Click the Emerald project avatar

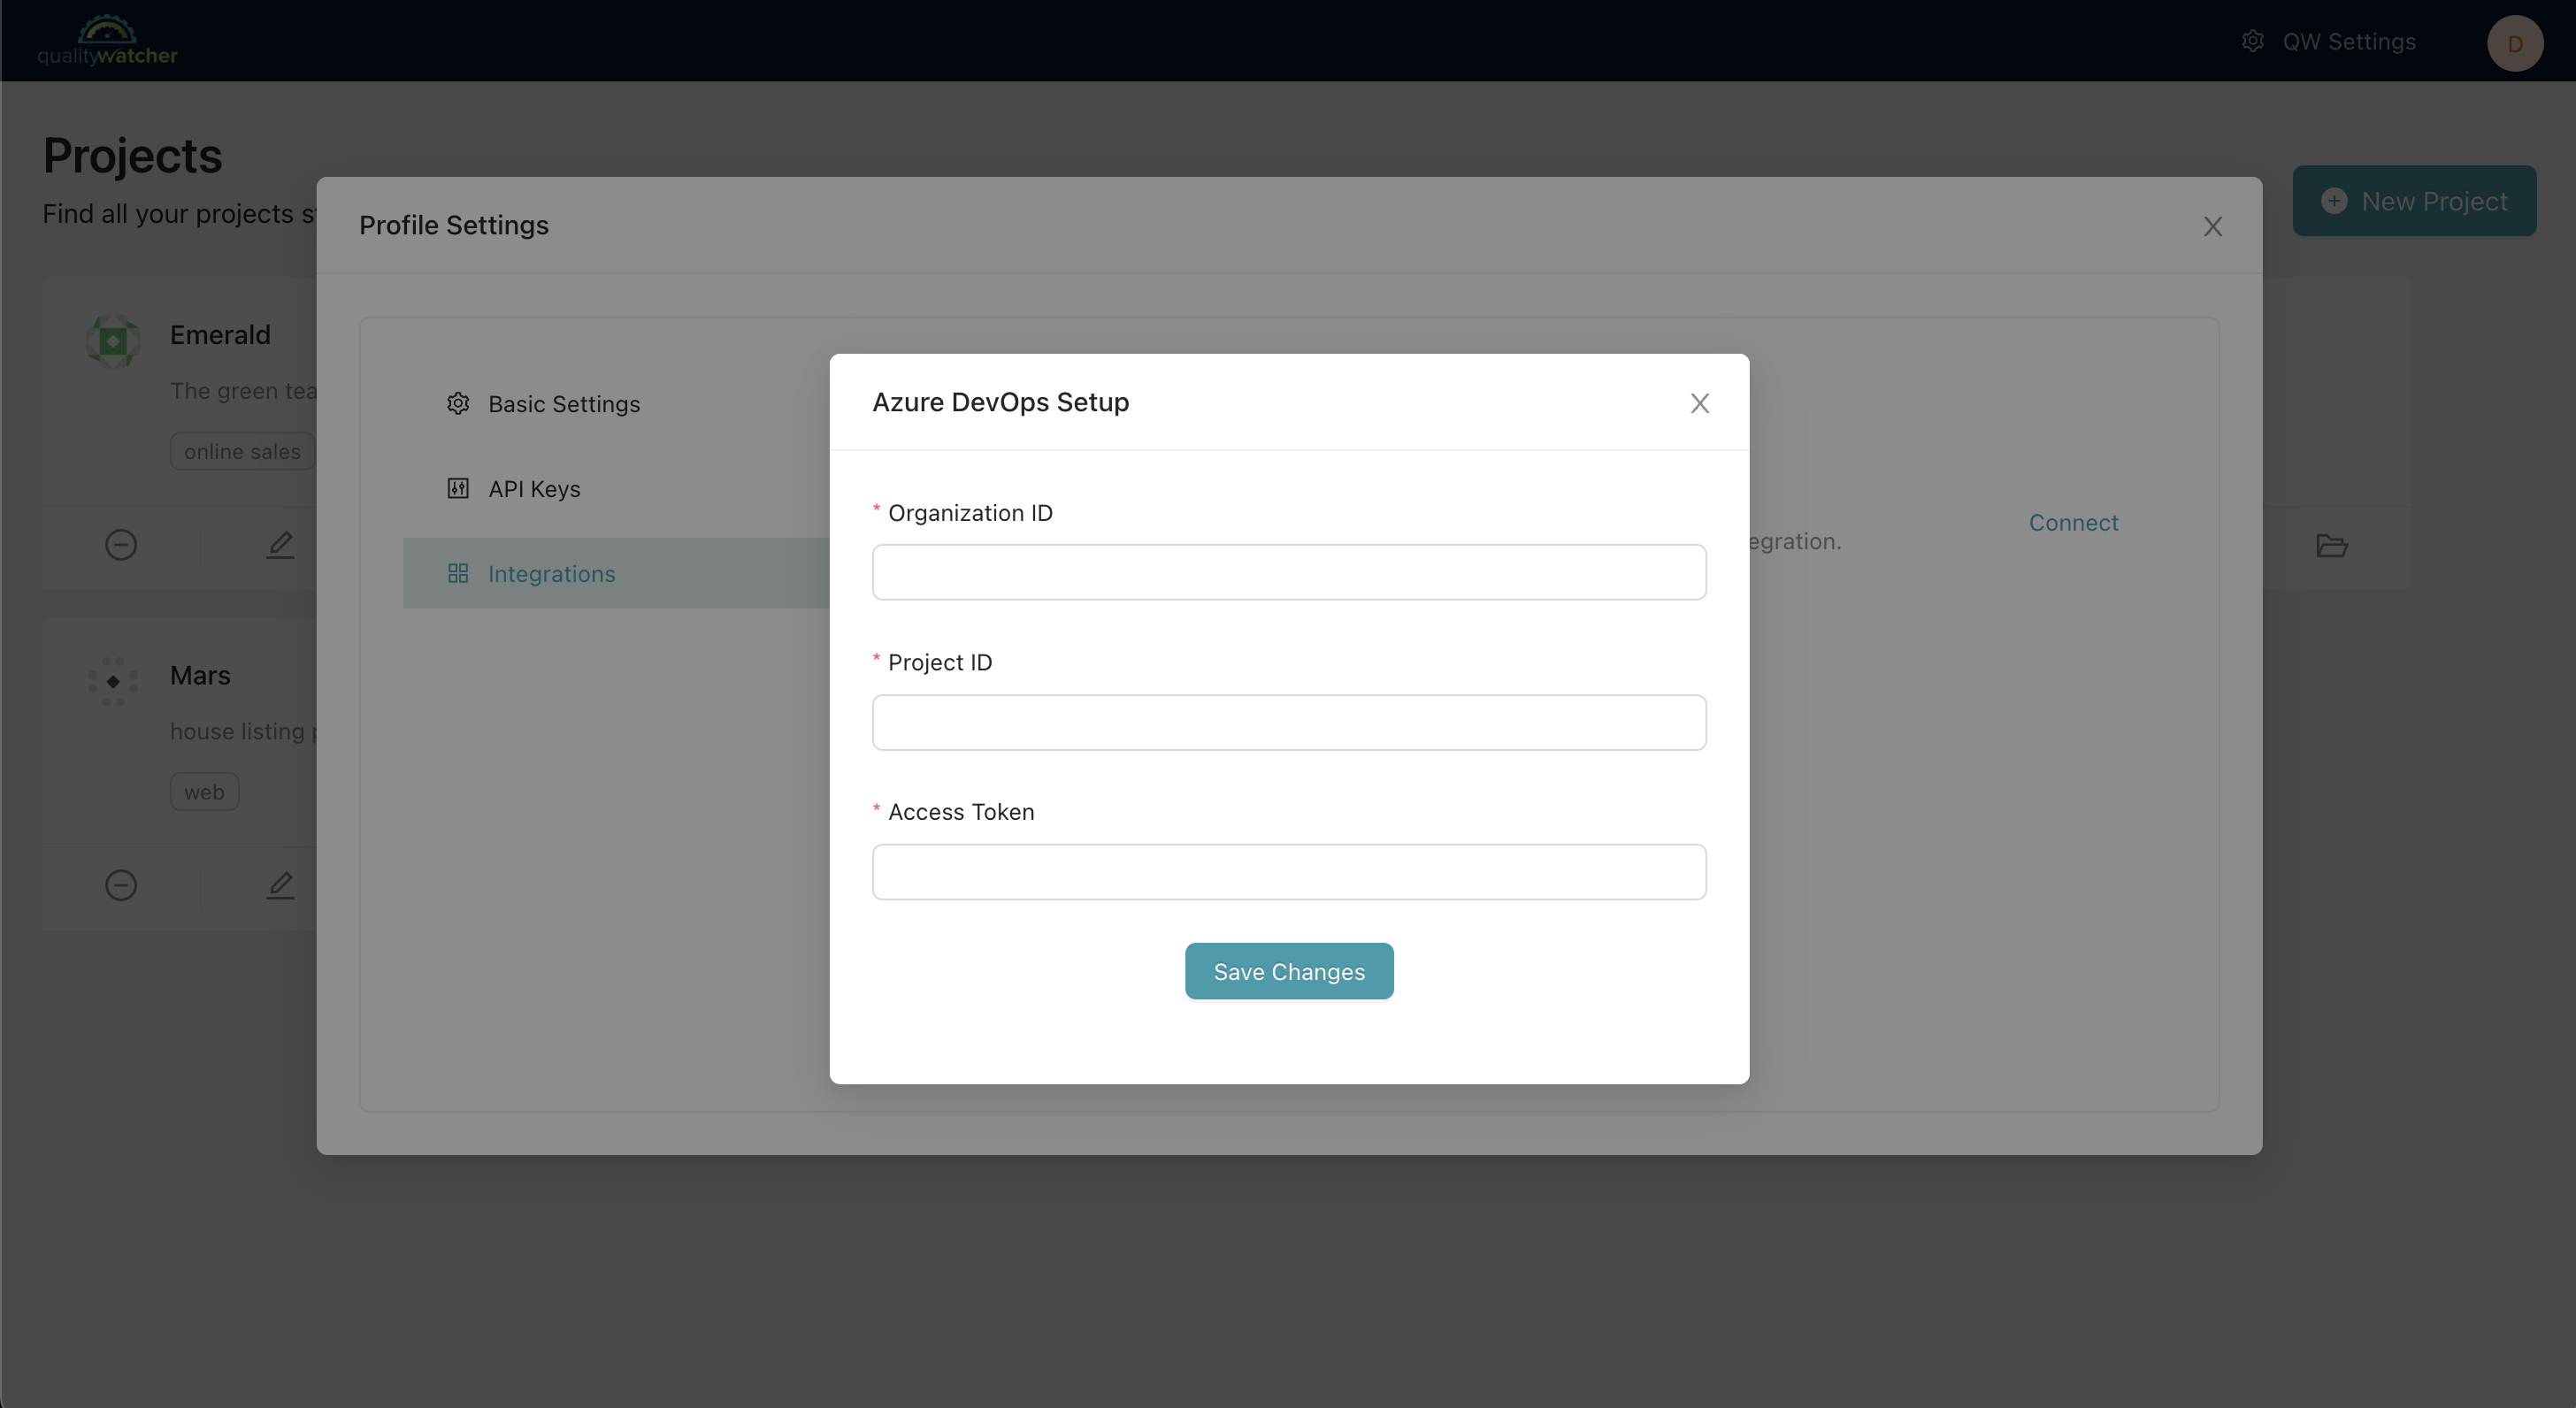click(113, 341)
